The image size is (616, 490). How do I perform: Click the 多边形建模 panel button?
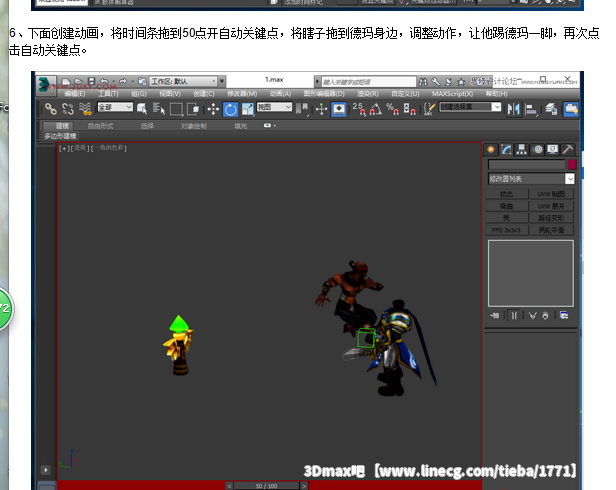[x=60, y=136]
